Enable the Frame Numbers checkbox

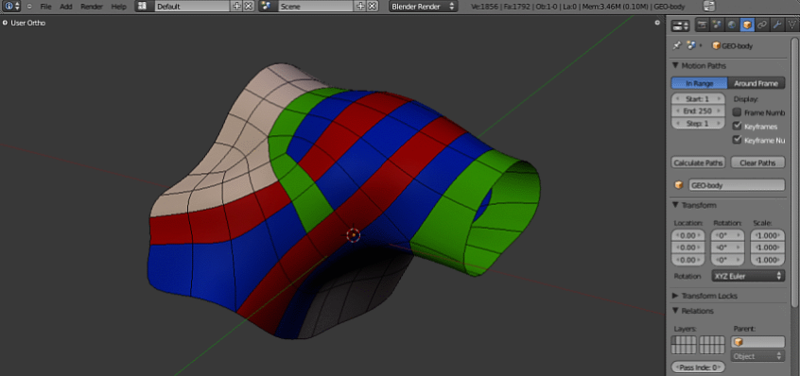click(x=737, y=112)
